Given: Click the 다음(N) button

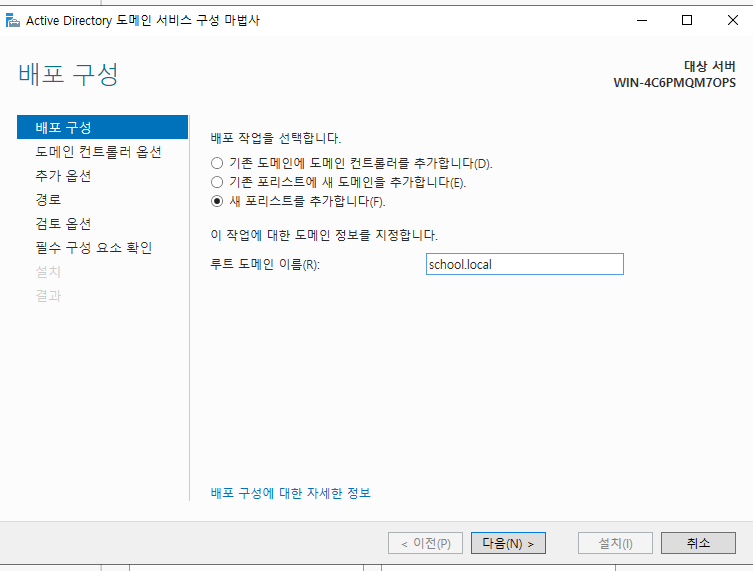Looking at the screenshot, I should [x=508, y=543].
